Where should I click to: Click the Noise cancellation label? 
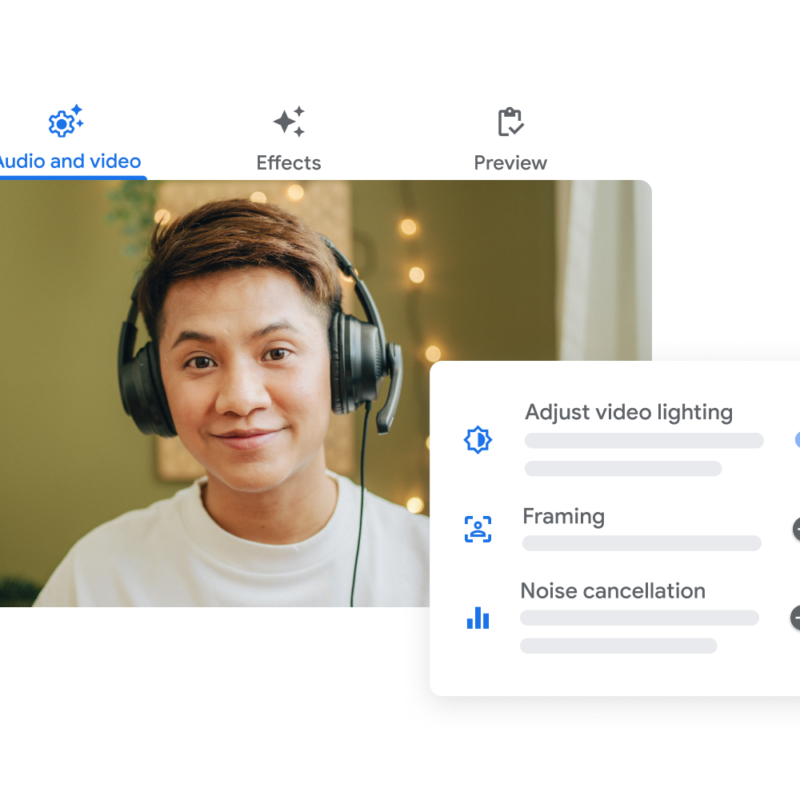click(x=612, y=591)
